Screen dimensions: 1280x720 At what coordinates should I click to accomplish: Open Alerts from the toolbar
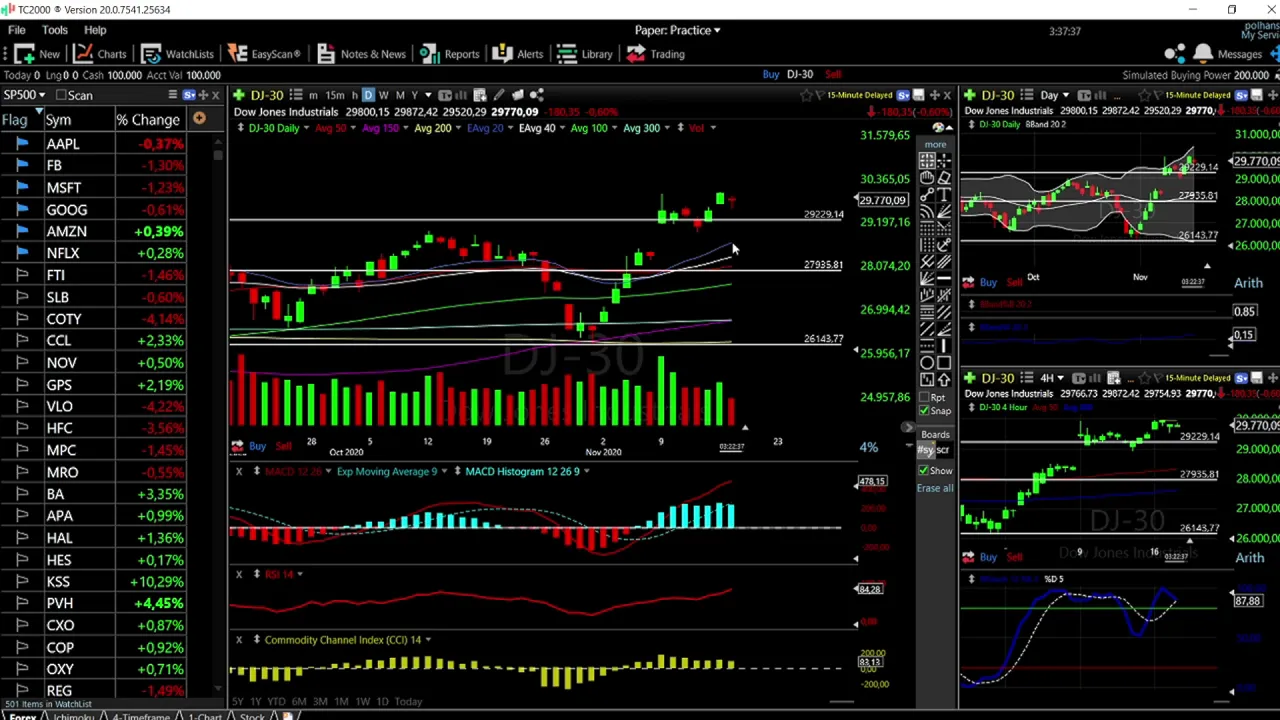518,54
